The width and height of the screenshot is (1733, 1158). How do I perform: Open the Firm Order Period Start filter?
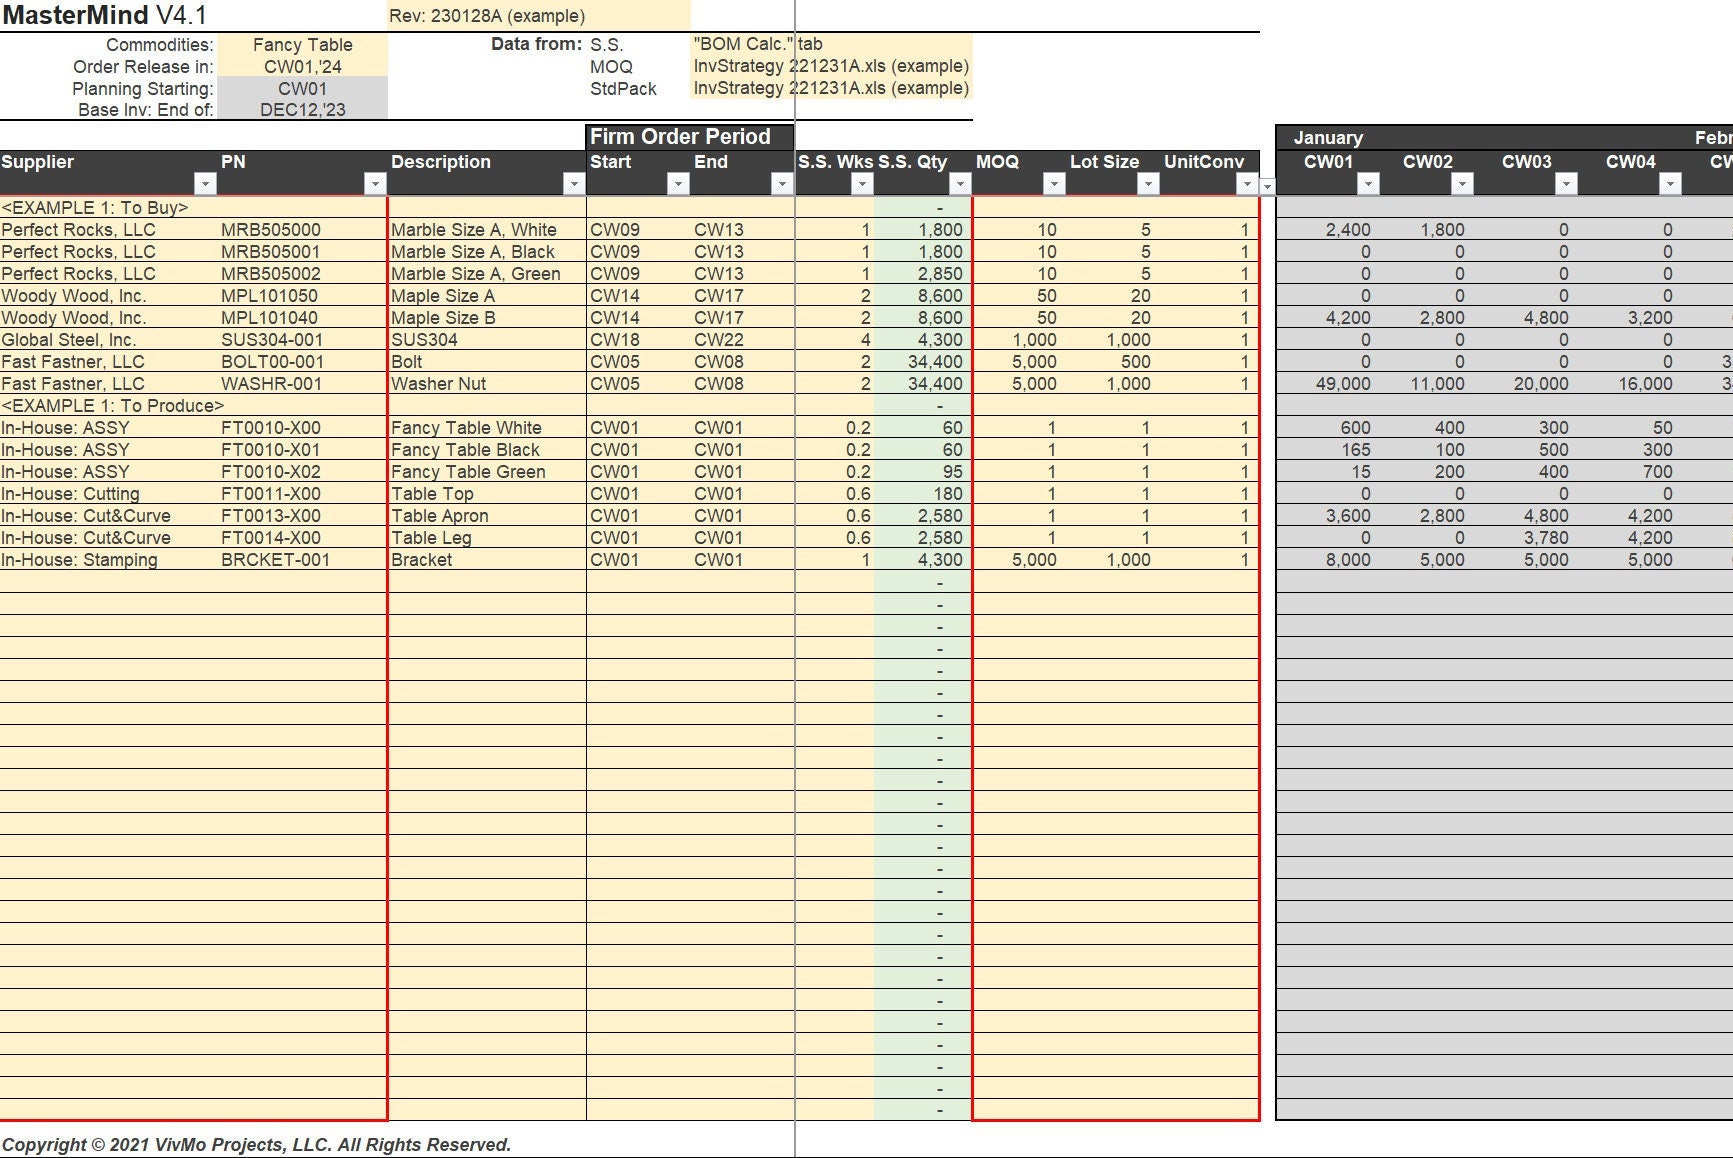click(678, 183)
